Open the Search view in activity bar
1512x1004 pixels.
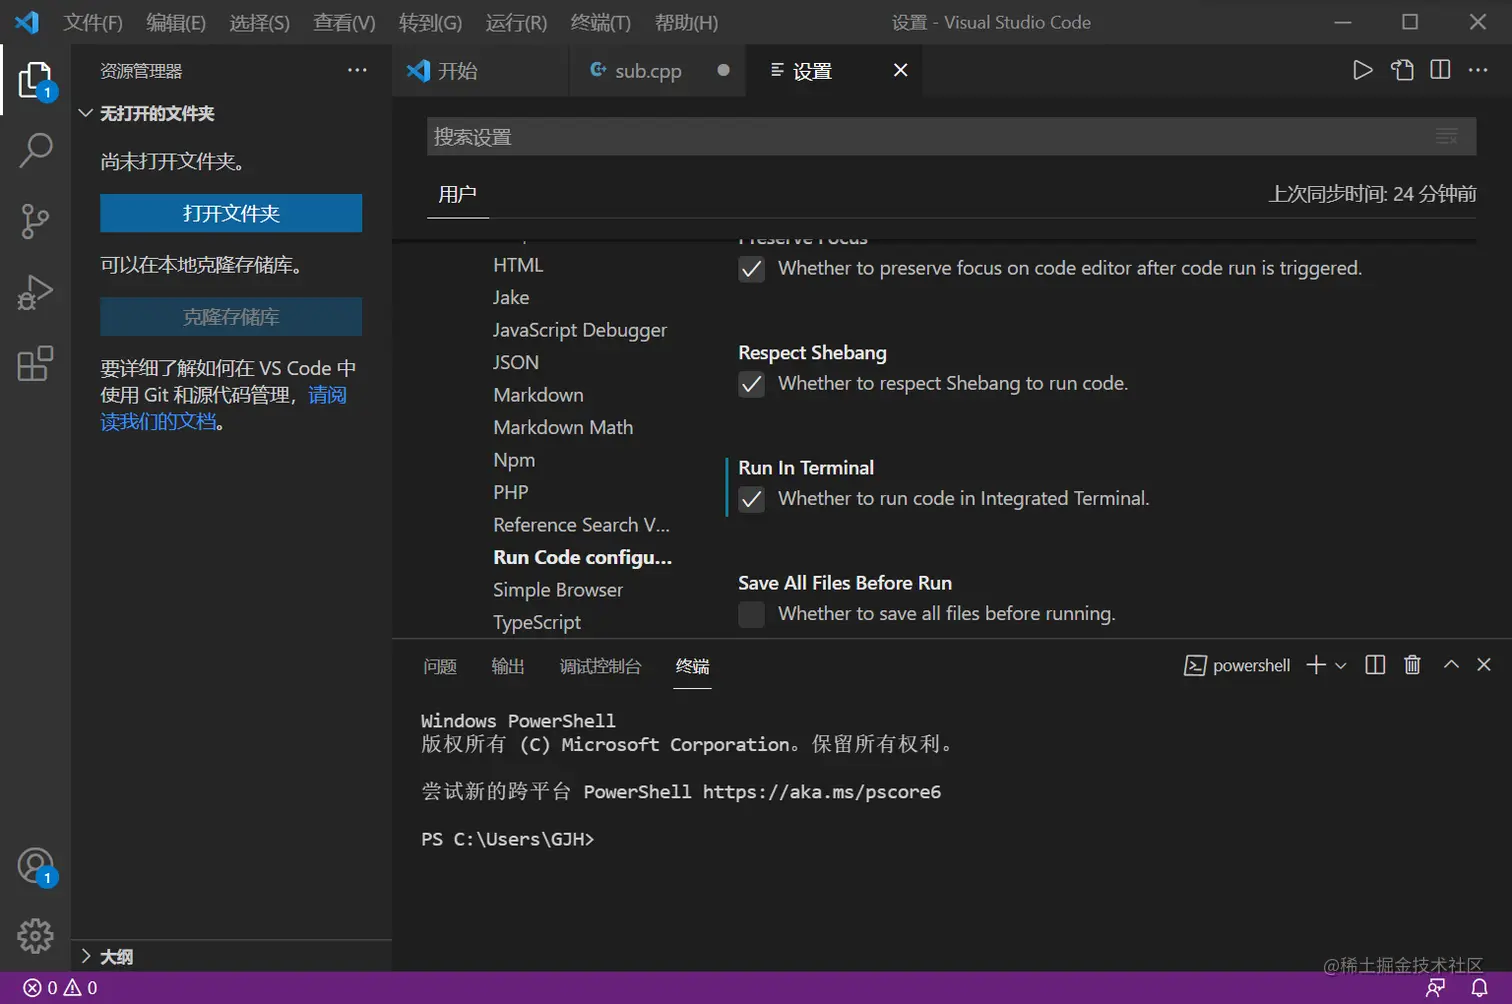35,151
